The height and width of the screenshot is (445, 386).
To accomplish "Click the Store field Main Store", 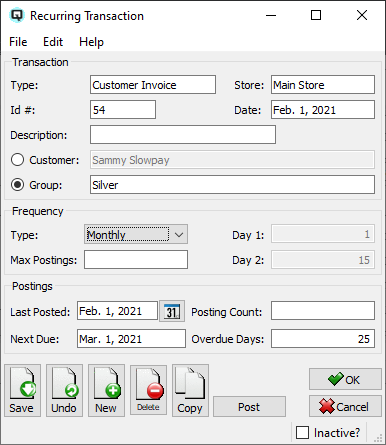I will click(x=323, y=85).
